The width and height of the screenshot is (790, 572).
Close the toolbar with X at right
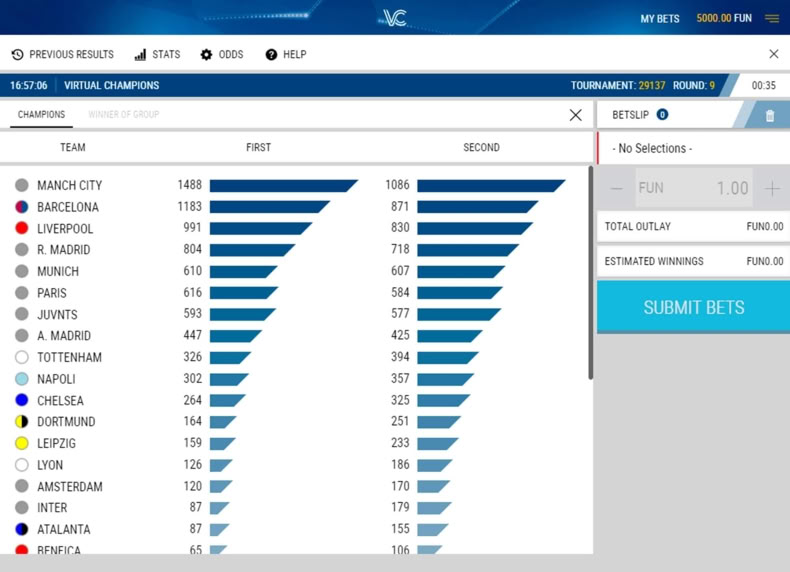pyautogui.click(x=774, y=54)
